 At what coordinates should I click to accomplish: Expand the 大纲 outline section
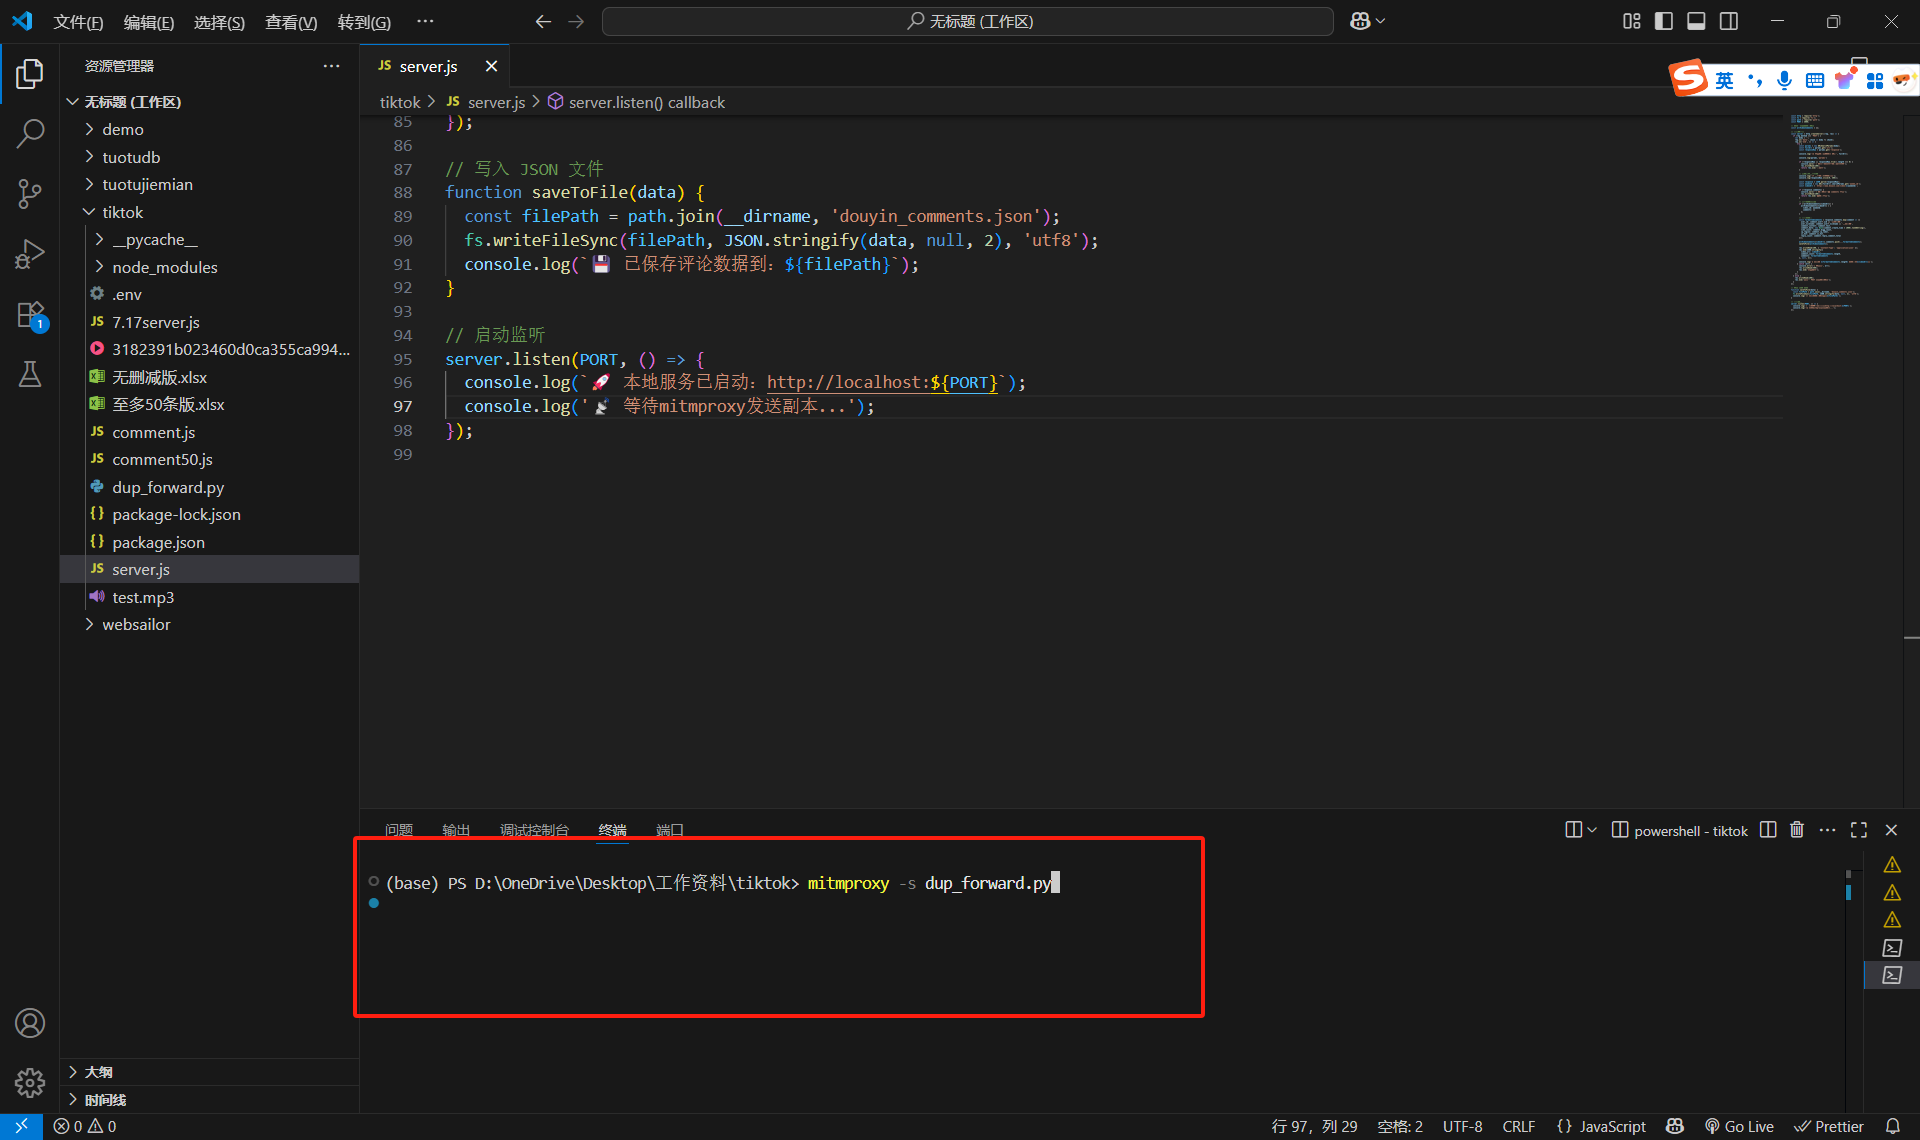point(209,1072)
